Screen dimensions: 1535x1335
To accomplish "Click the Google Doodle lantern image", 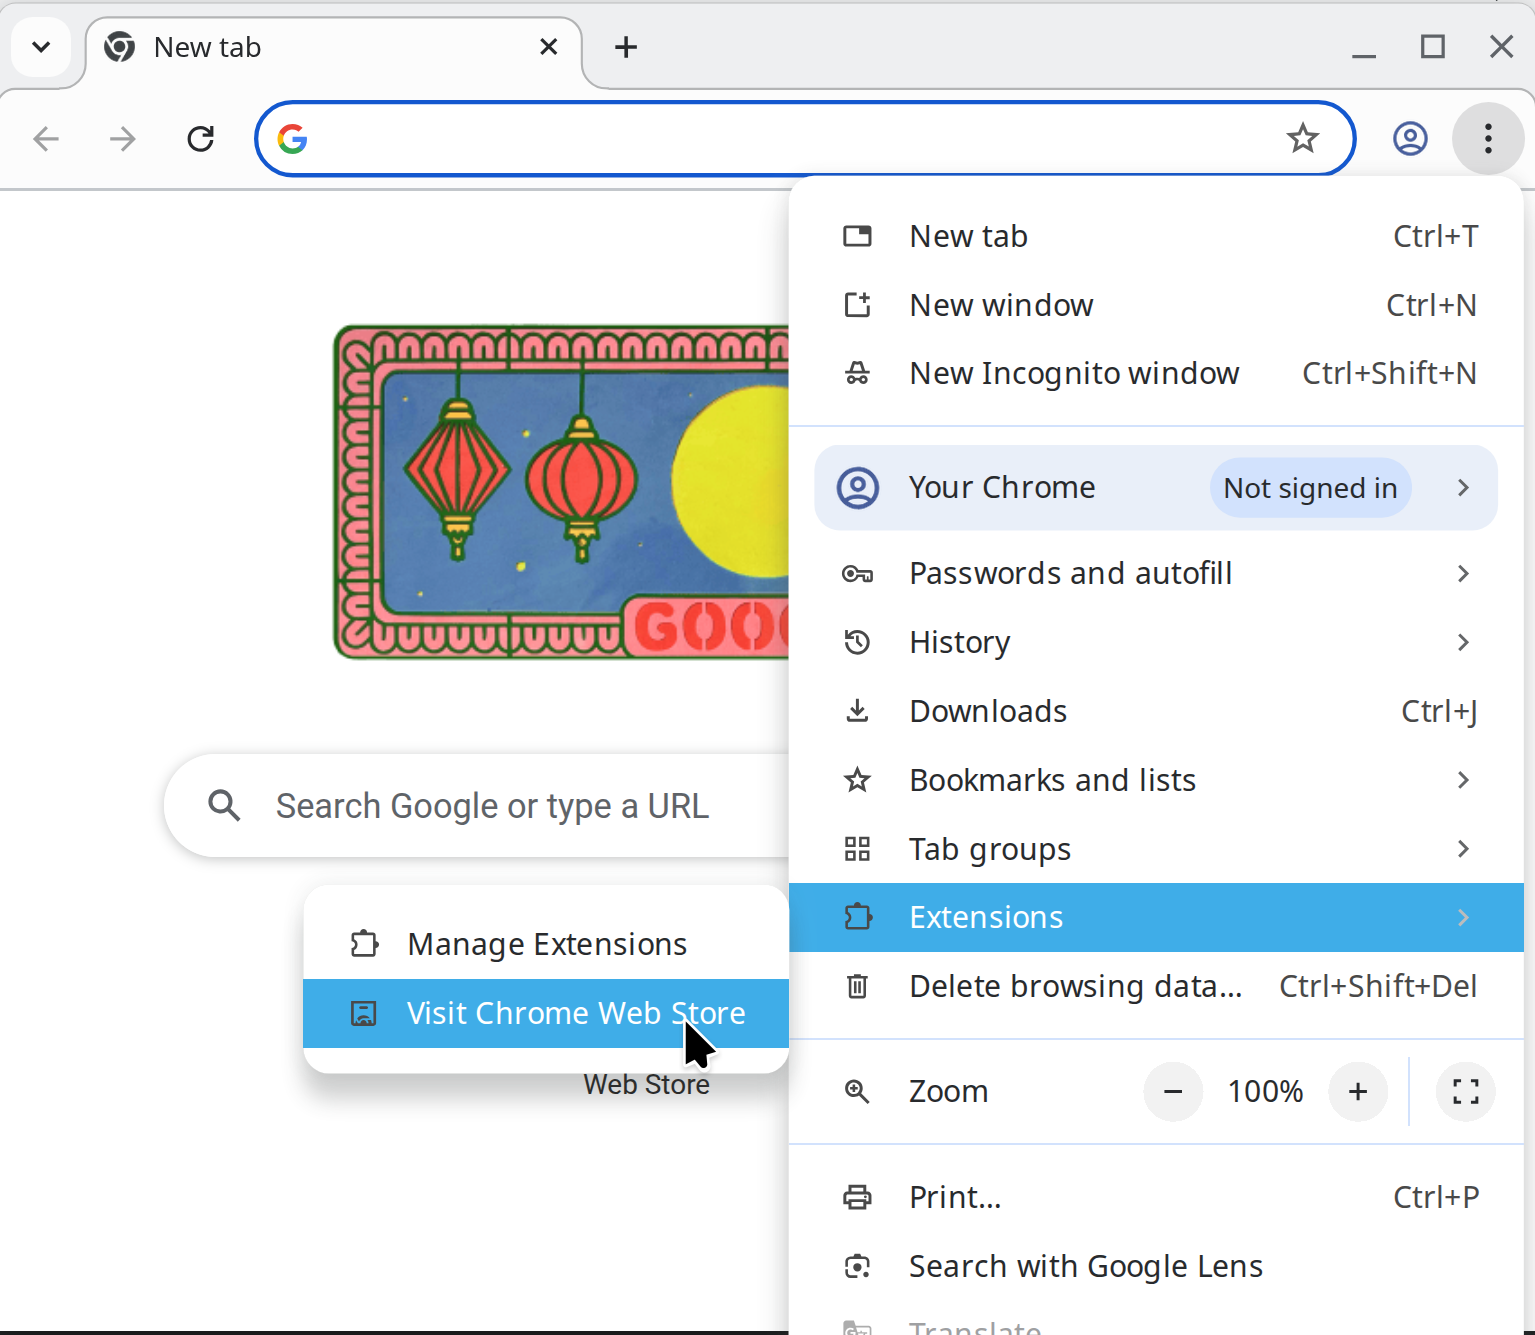I will (560, 492).
